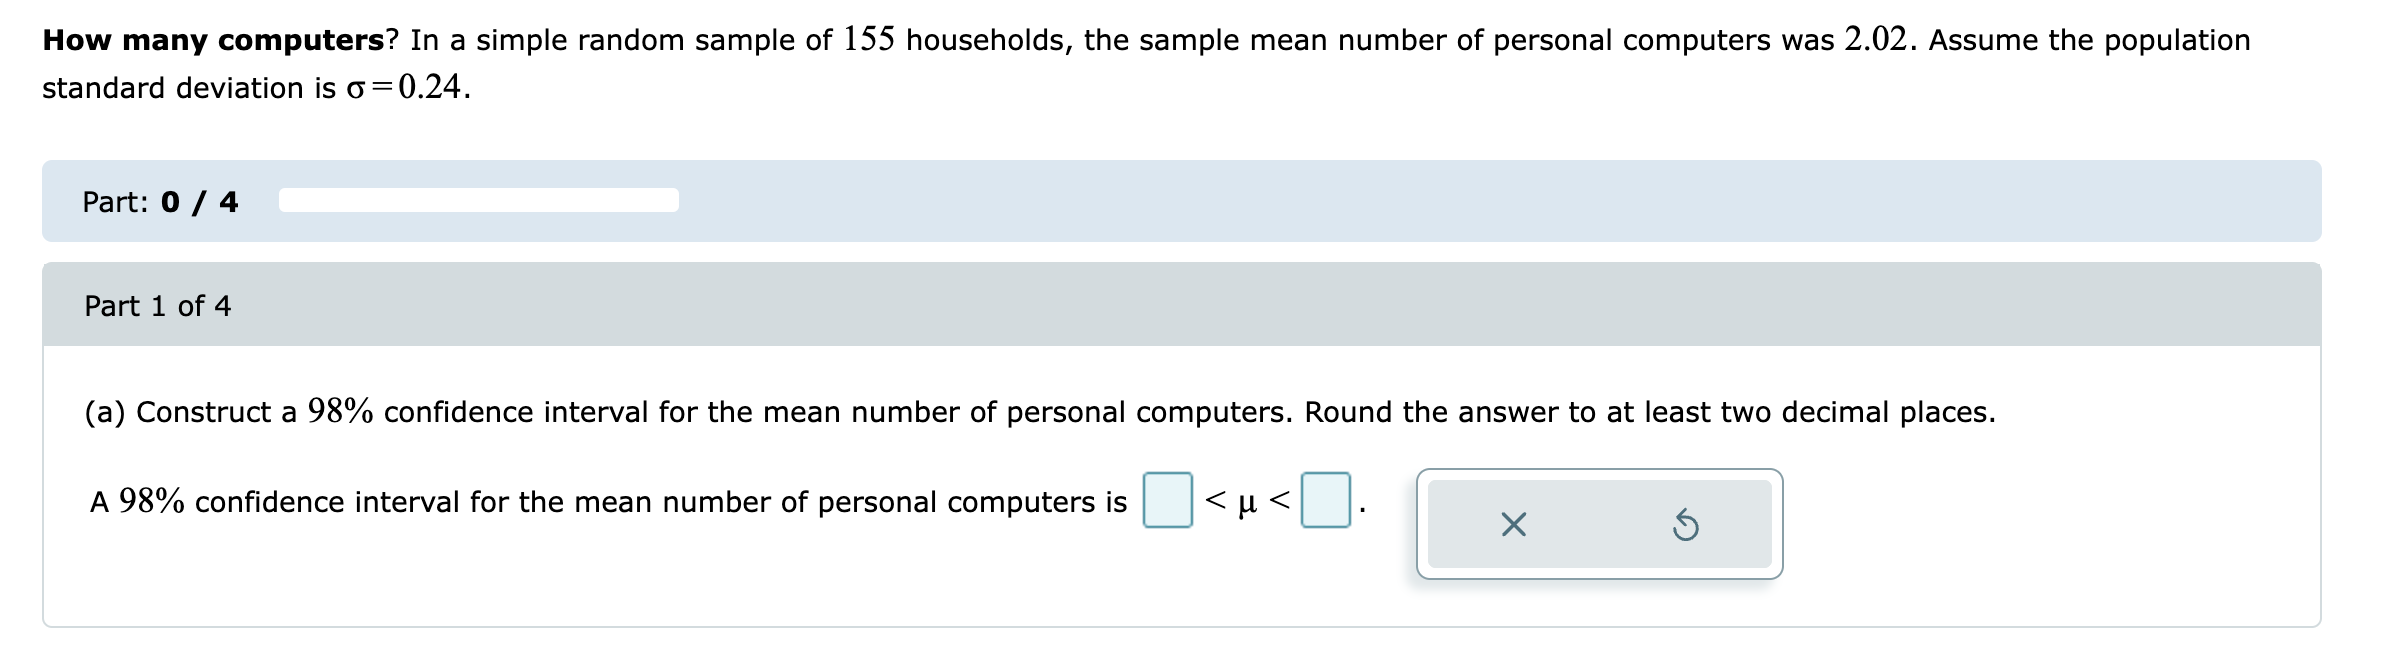
Task: Click the Part 1 of 4 section title
Action: pyautogui.click(x=155, y=305)
